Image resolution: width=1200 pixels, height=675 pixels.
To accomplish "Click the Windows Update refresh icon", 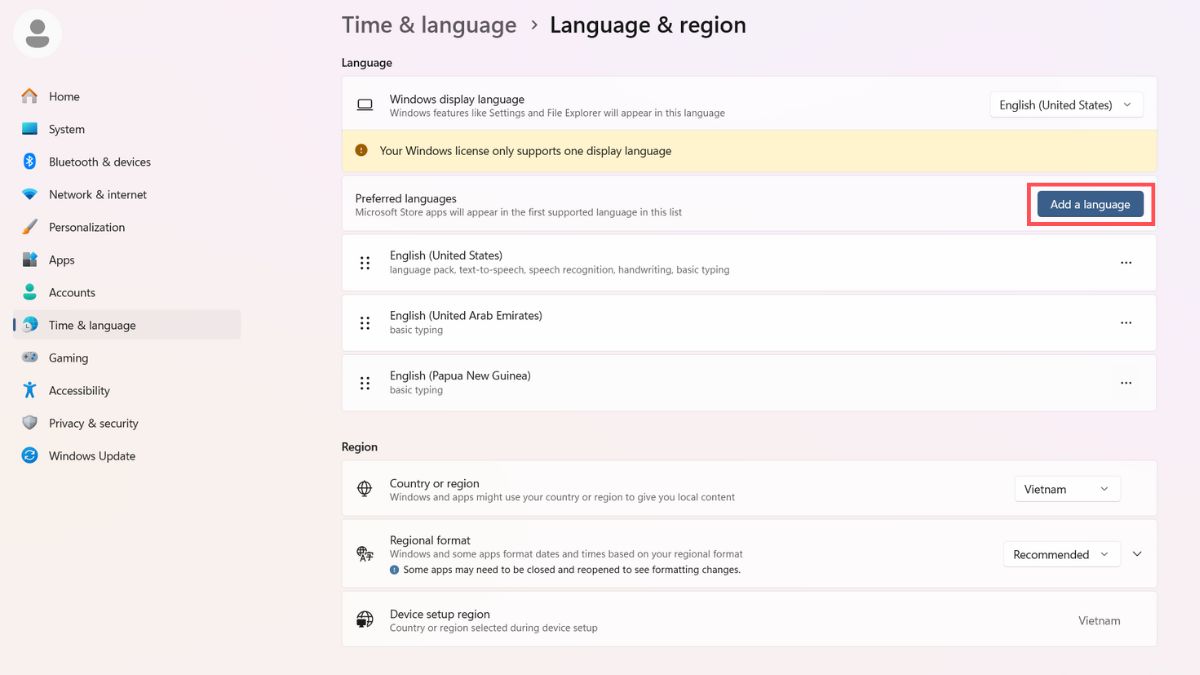I will [x=30, y=456].
